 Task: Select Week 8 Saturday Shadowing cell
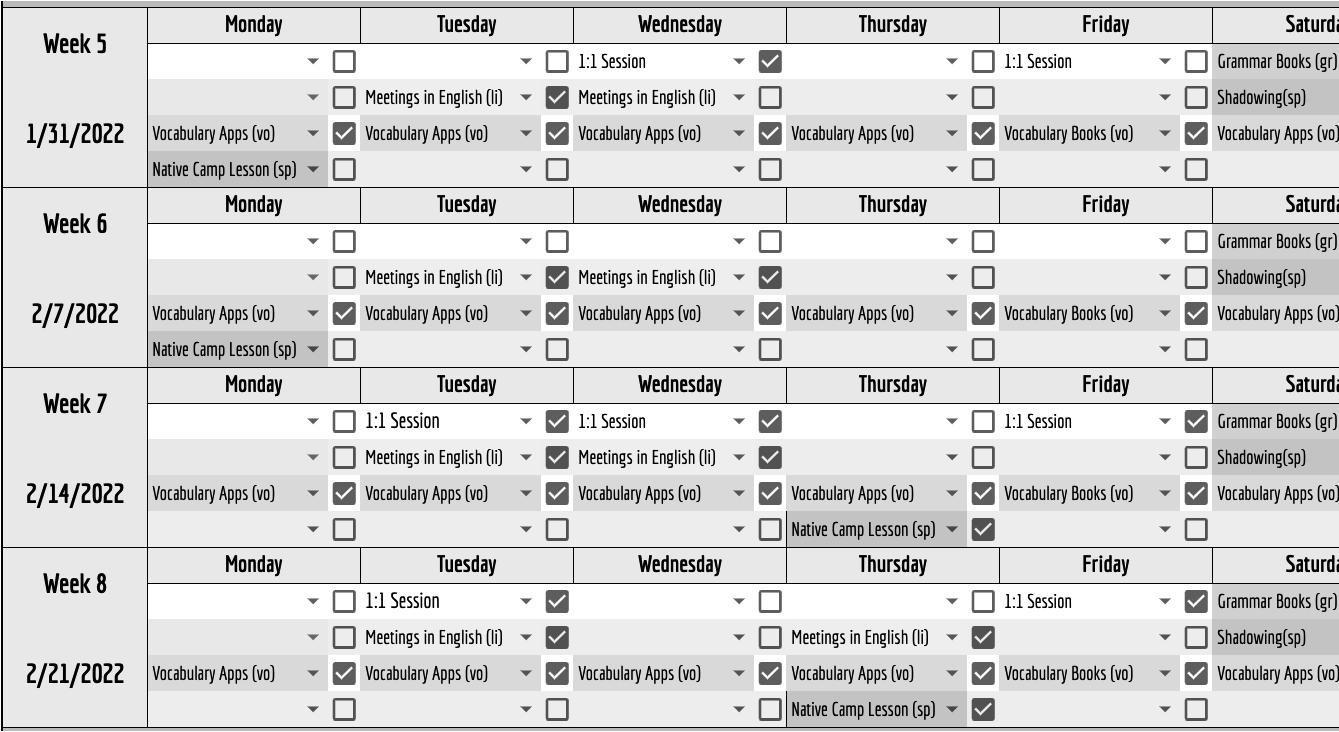1276,637
